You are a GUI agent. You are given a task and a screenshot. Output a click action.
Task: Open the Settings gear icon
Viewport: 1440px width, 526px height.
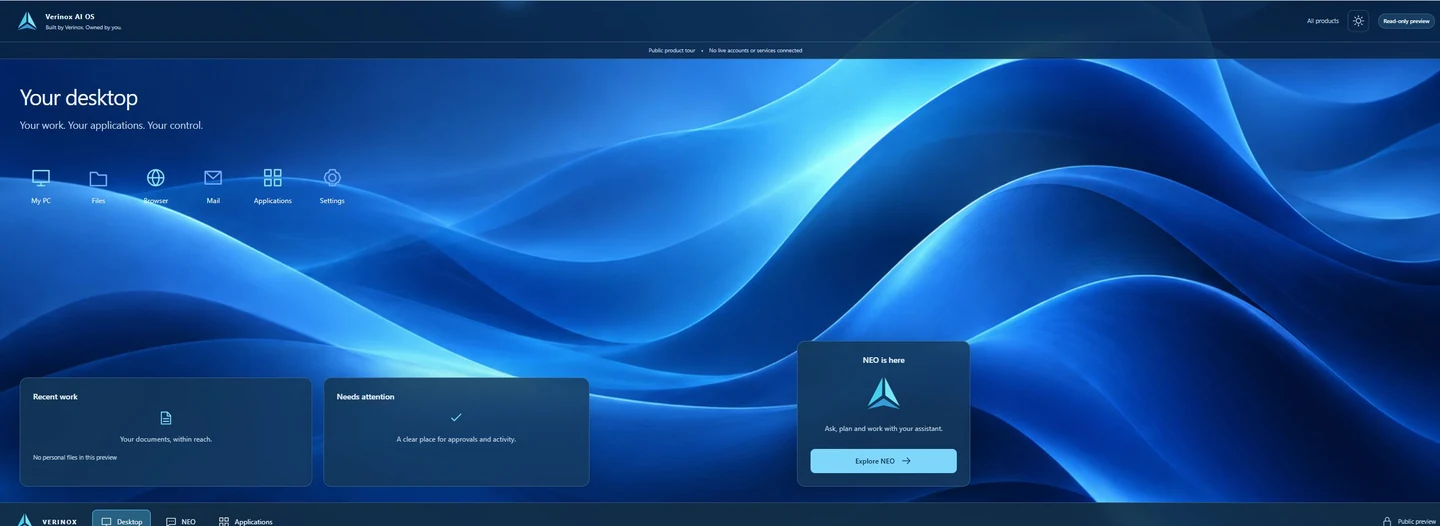pos(332,186)
